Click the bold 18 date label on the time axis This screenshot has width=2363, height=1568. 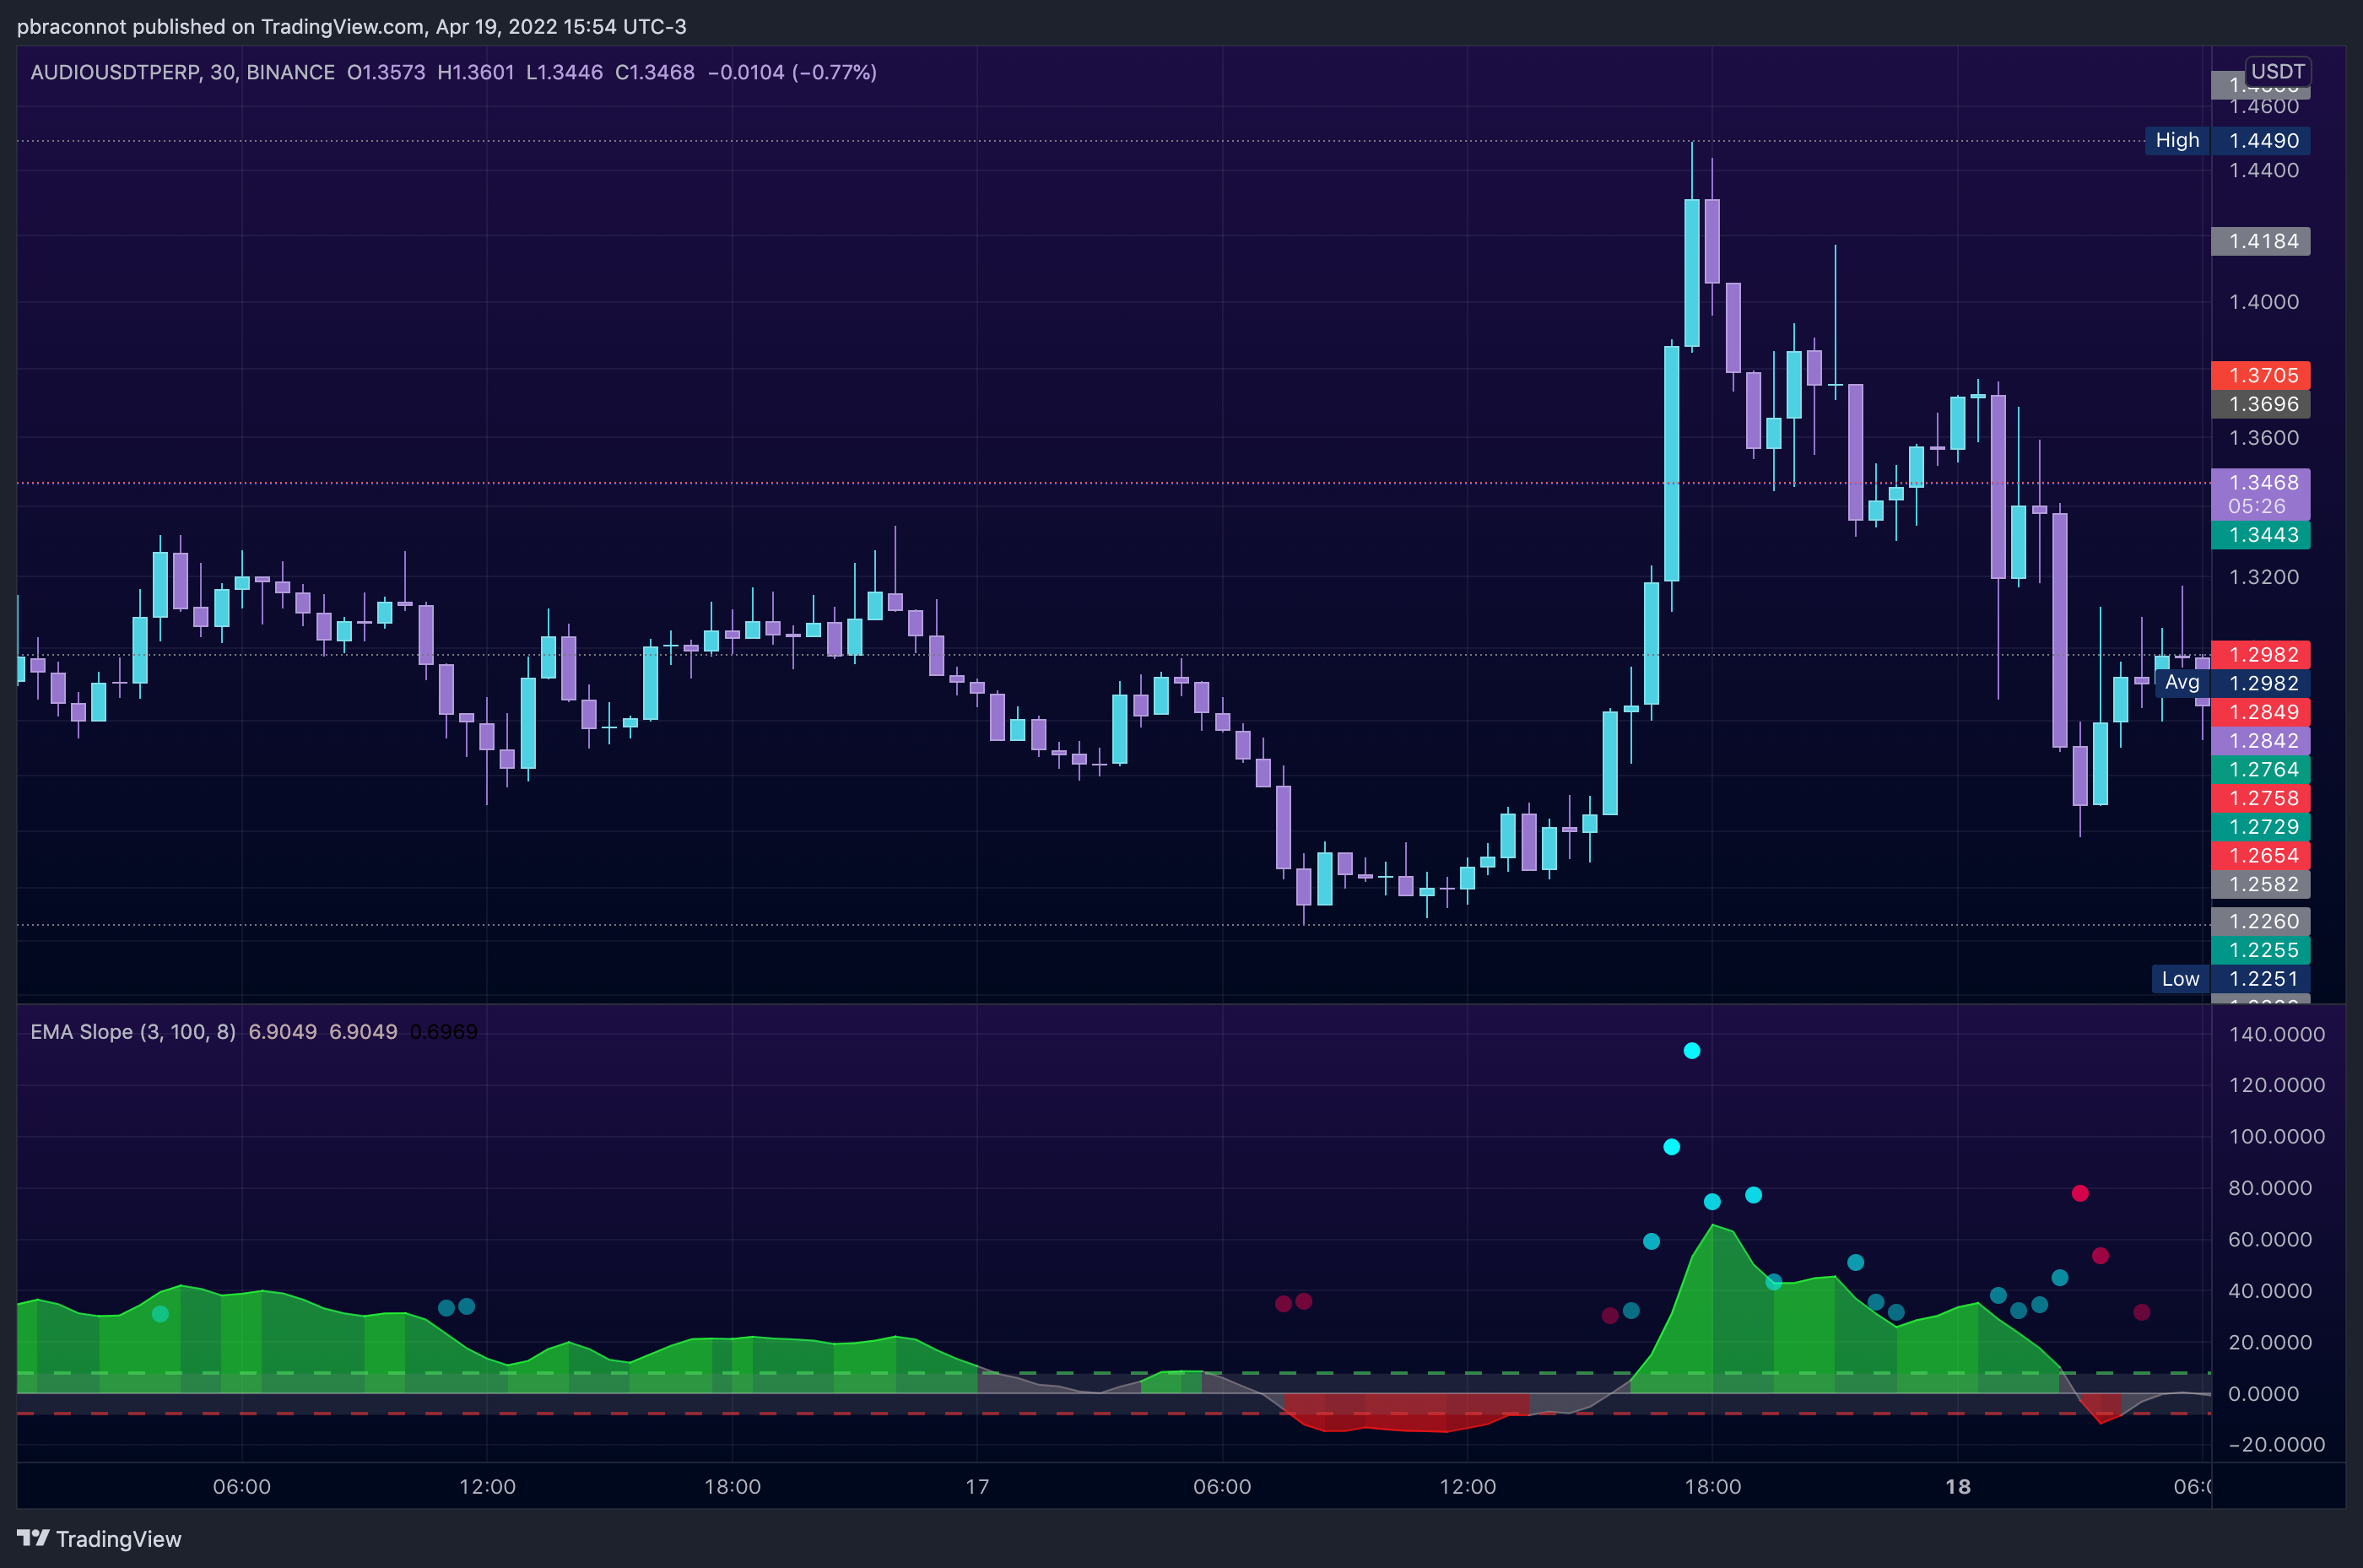point(1958,1487)
